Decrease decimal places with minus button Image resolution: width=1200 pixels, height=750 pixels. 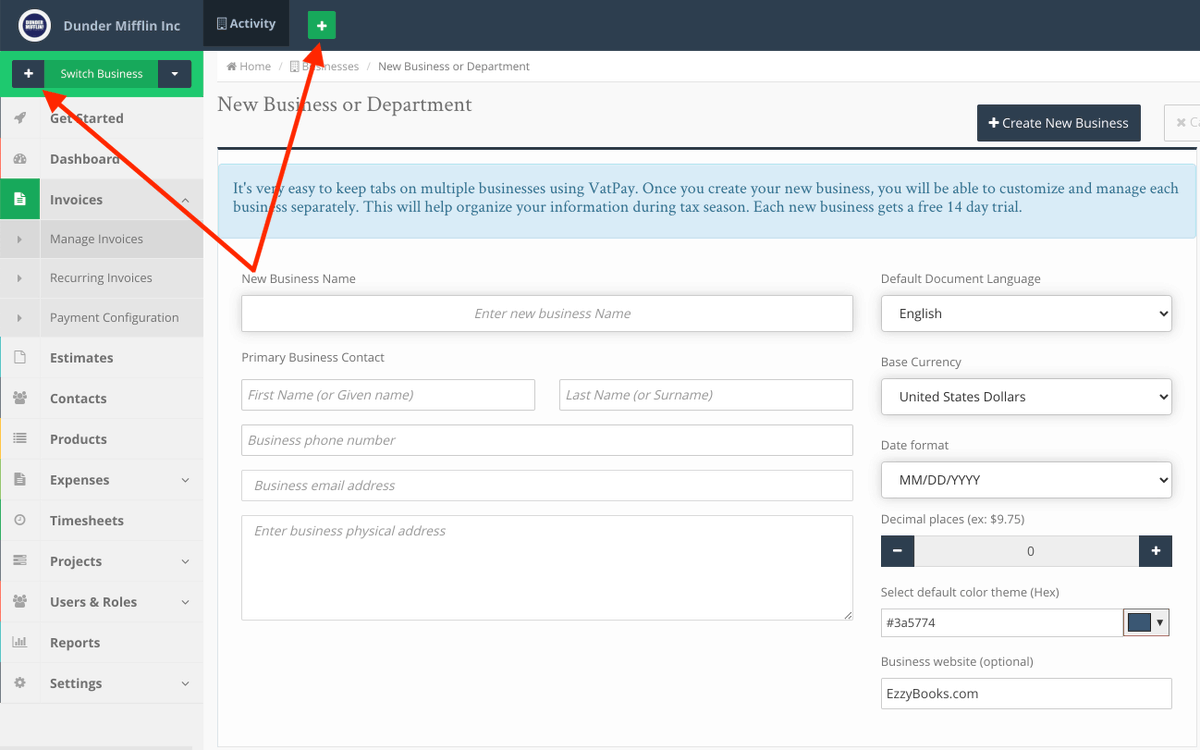pos(897,551)
